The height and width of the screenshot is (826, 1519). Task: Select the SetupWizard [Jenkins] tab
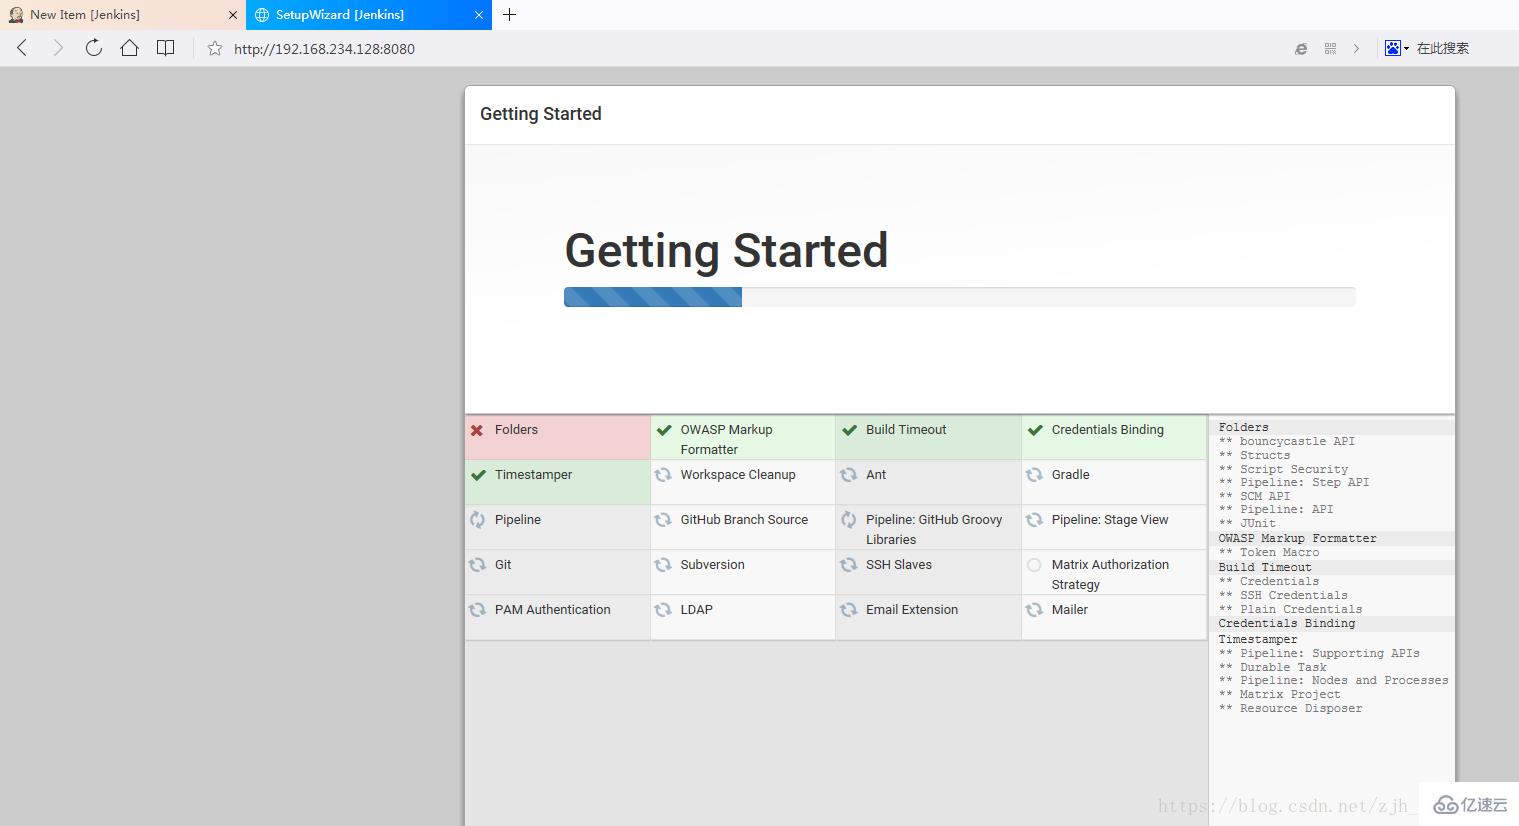[369, 15]
